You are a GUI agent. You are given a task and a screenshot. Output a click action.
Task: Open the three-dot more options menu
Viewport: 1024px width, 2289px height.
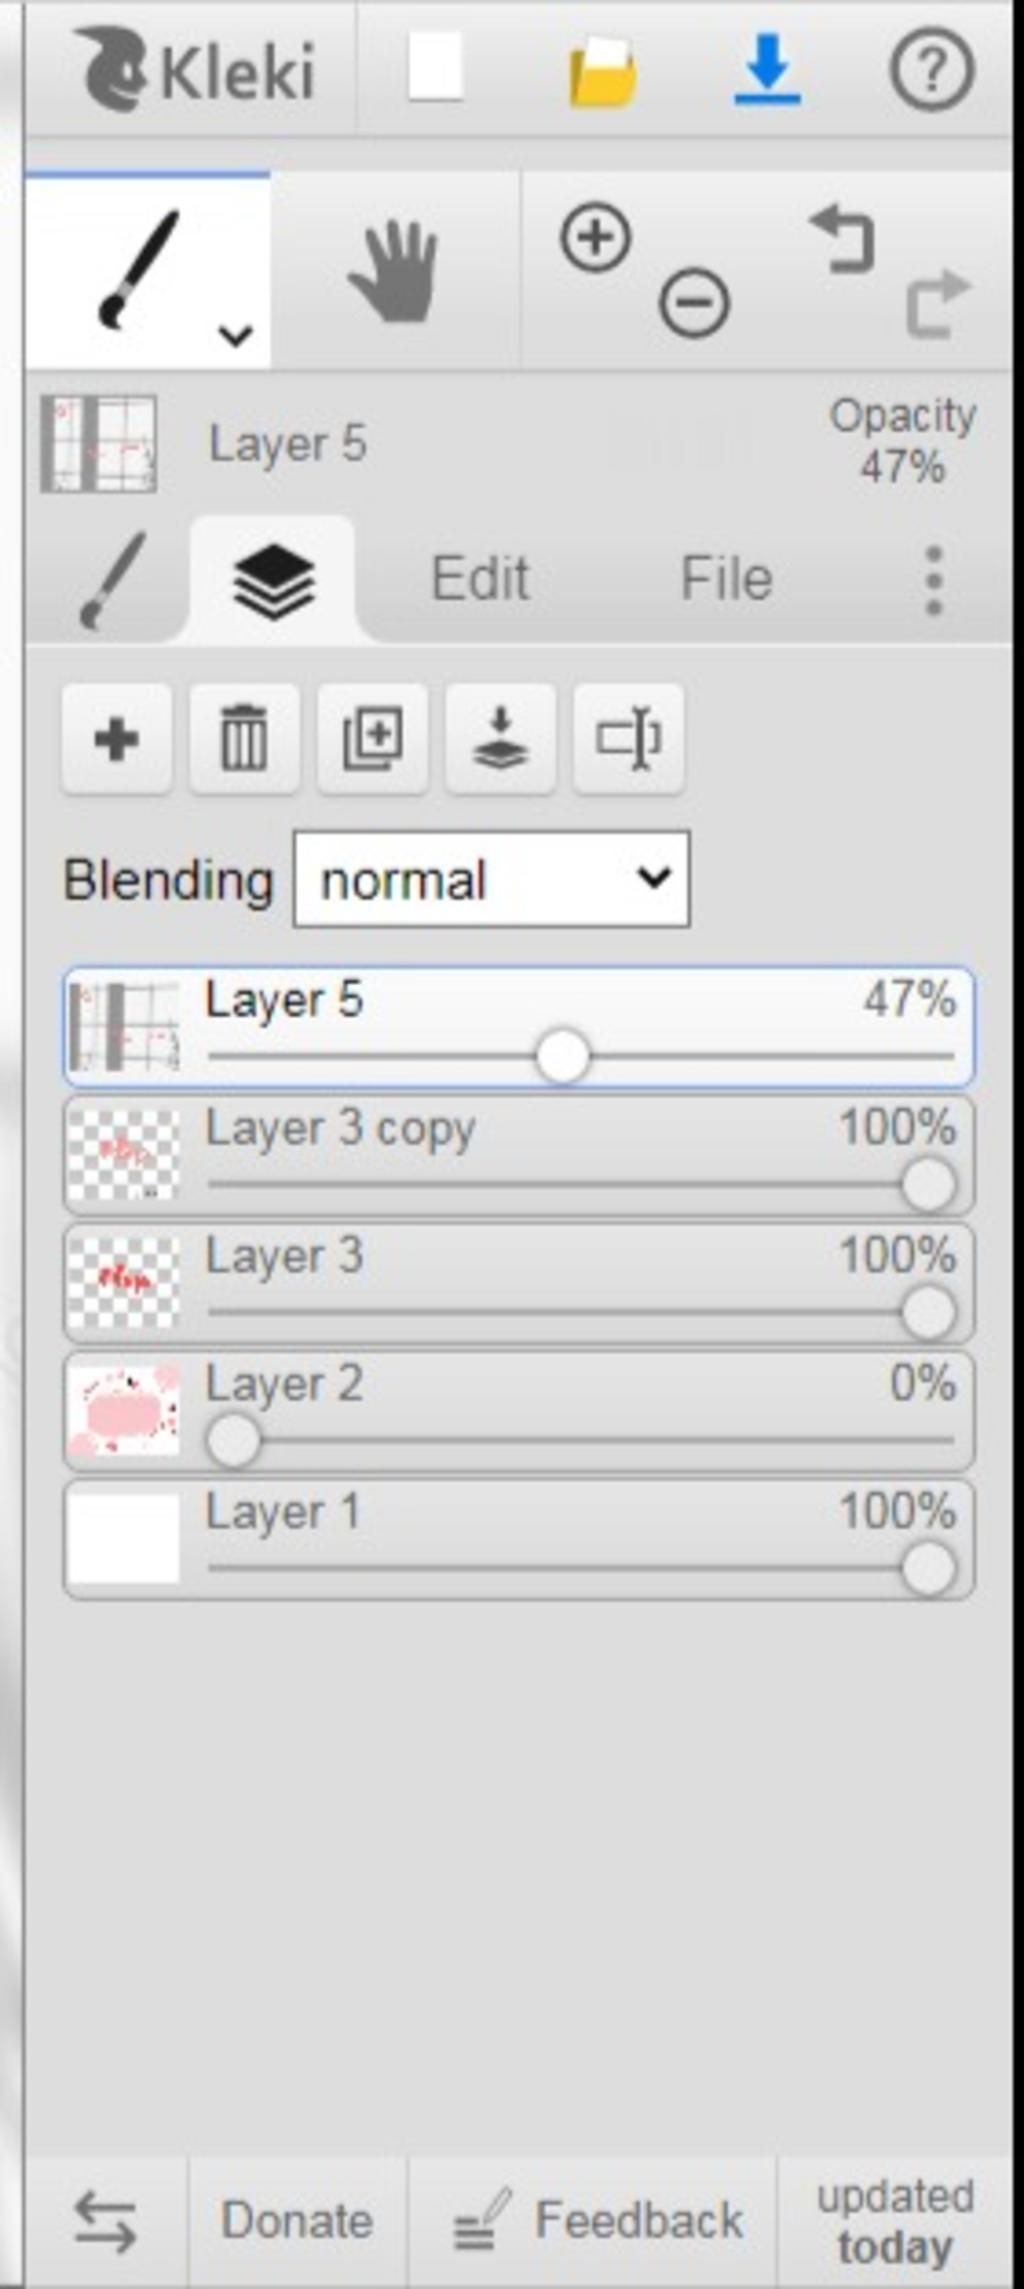click(x=934, y=580)
